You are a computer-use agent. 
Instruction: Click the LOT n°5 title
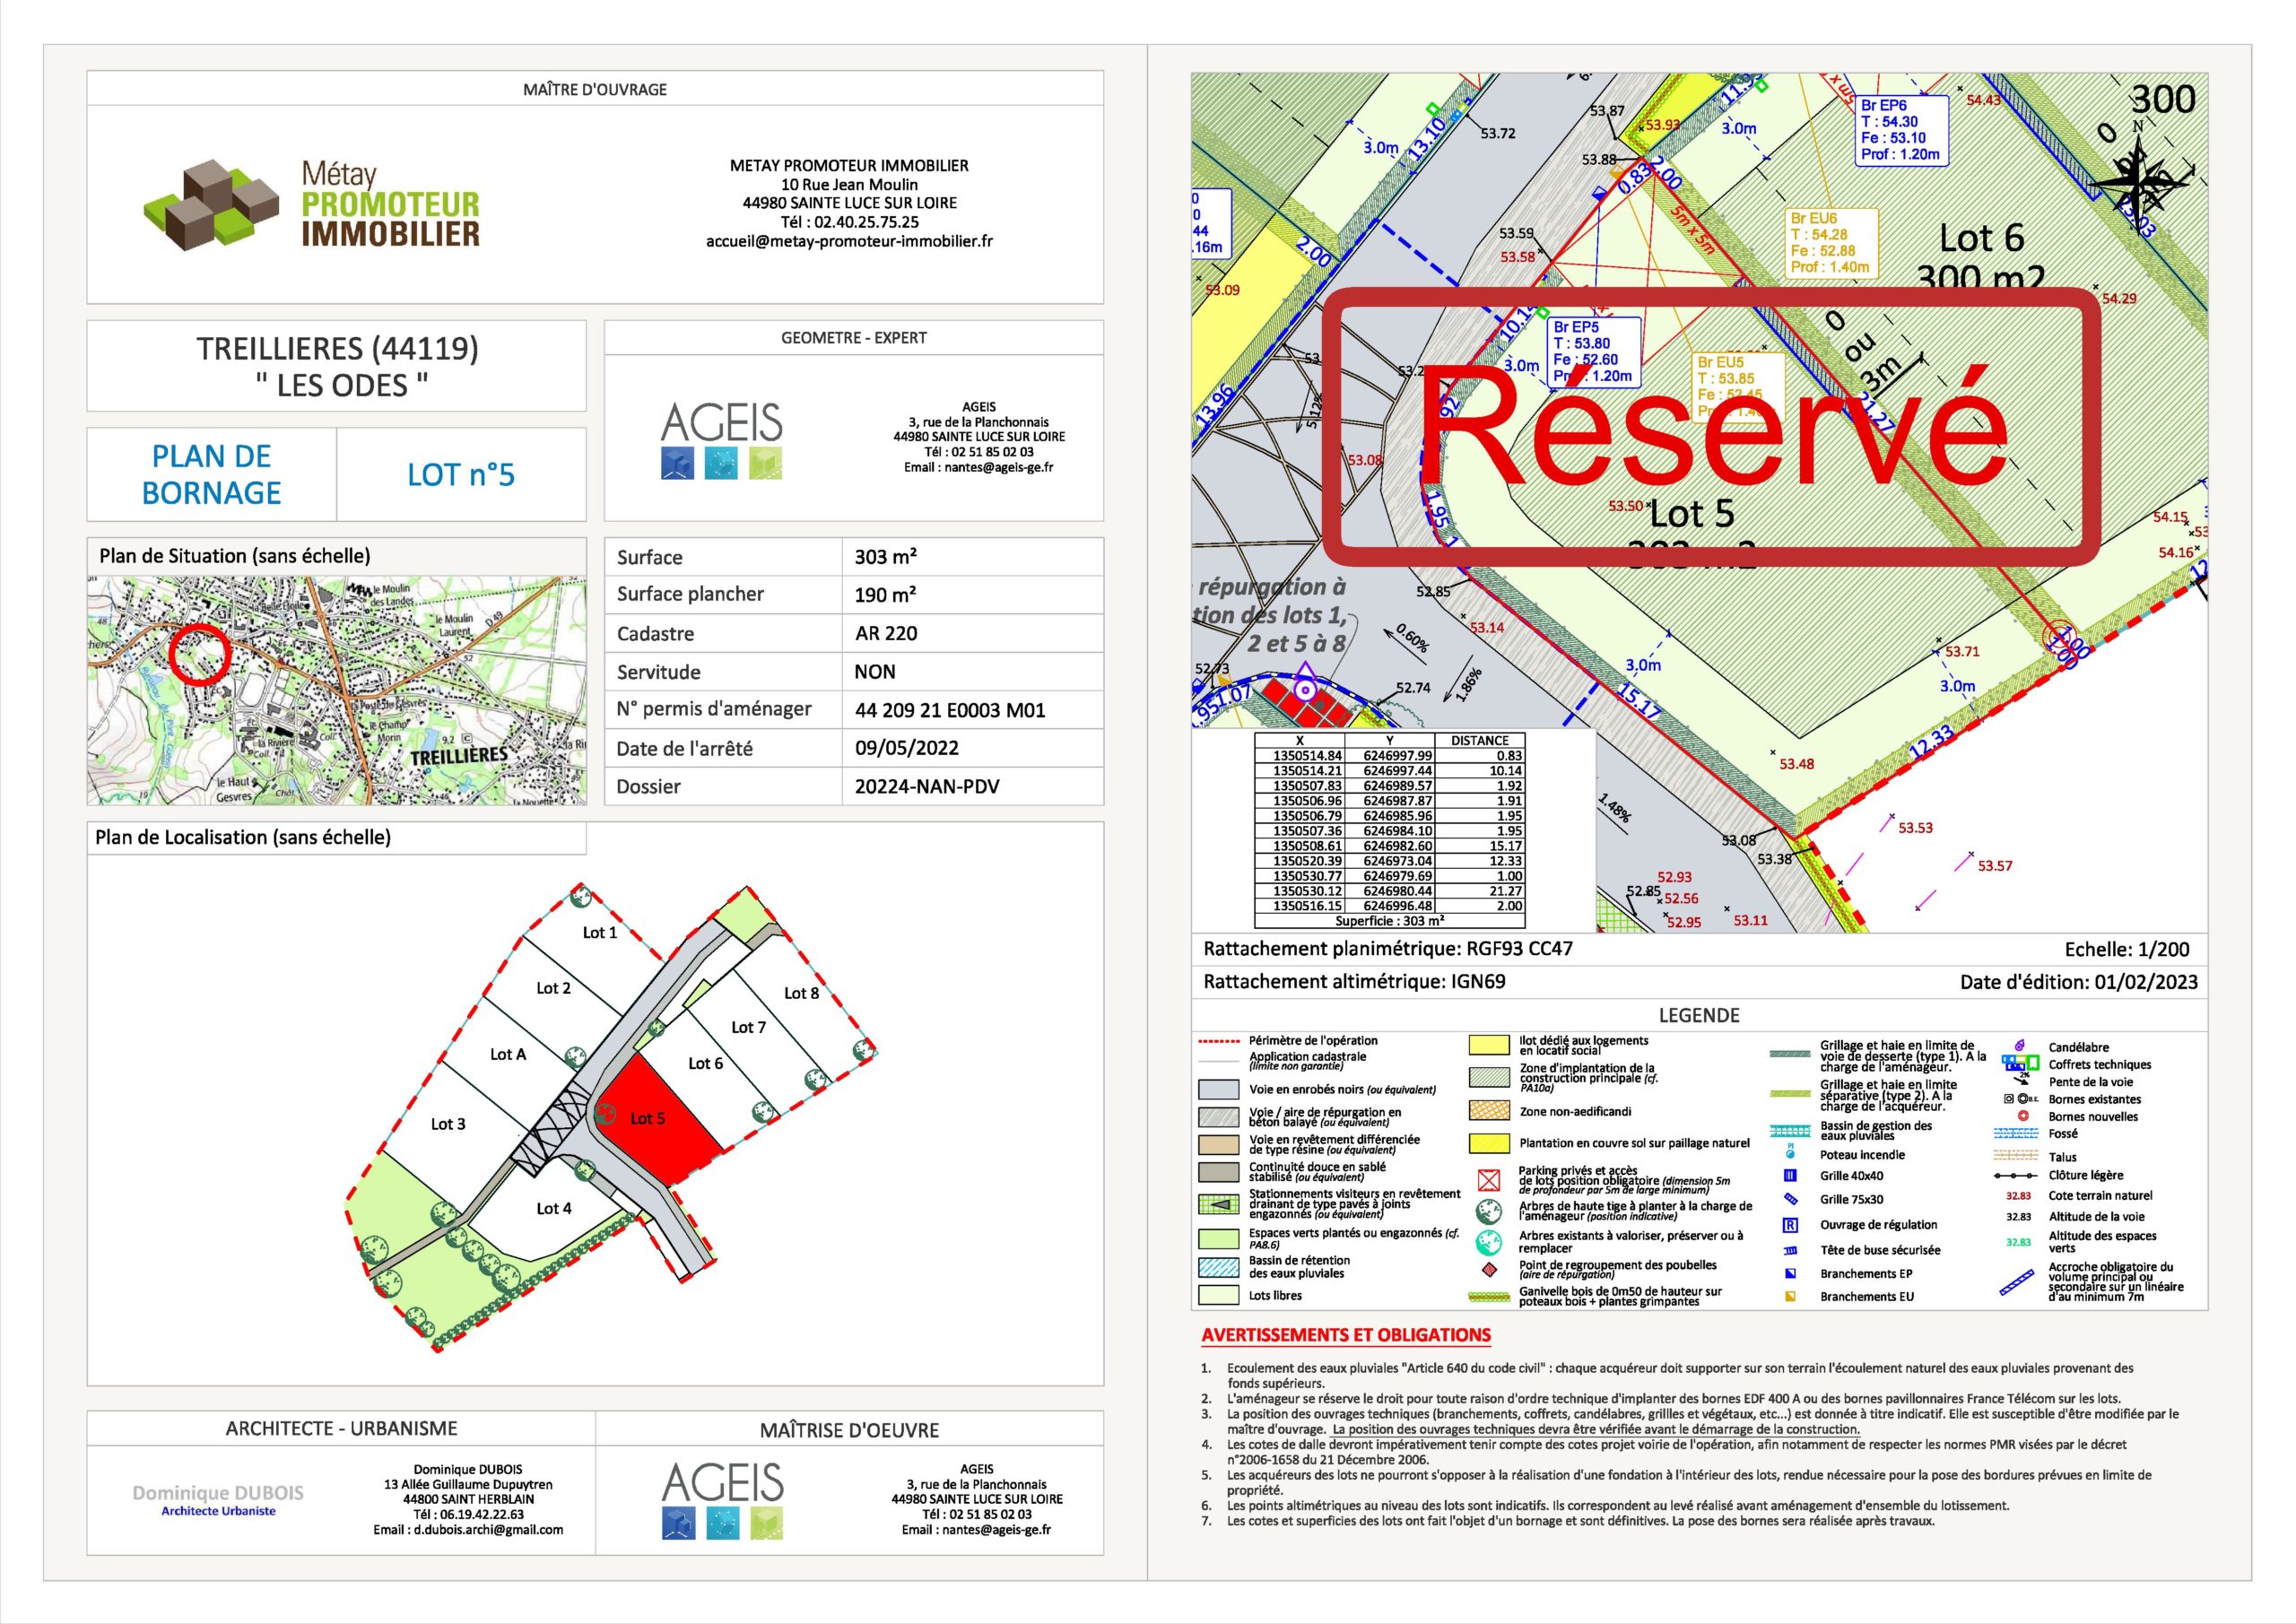461,475
